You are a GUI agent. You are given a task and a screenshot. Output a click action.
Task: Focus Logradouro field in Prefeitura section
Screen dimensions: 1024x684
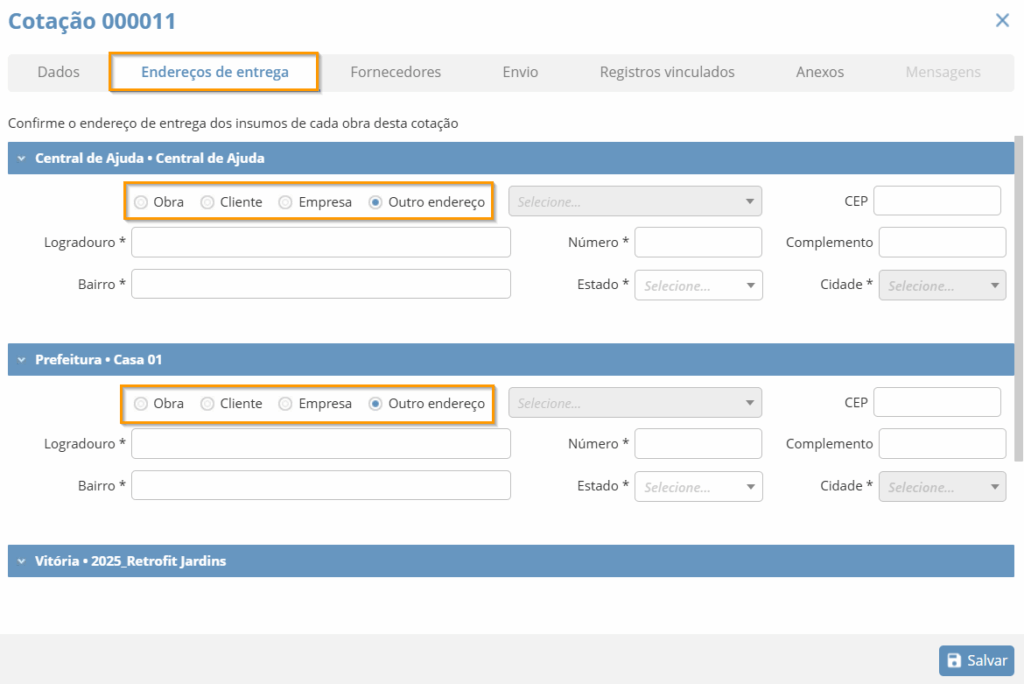point(321,444)
